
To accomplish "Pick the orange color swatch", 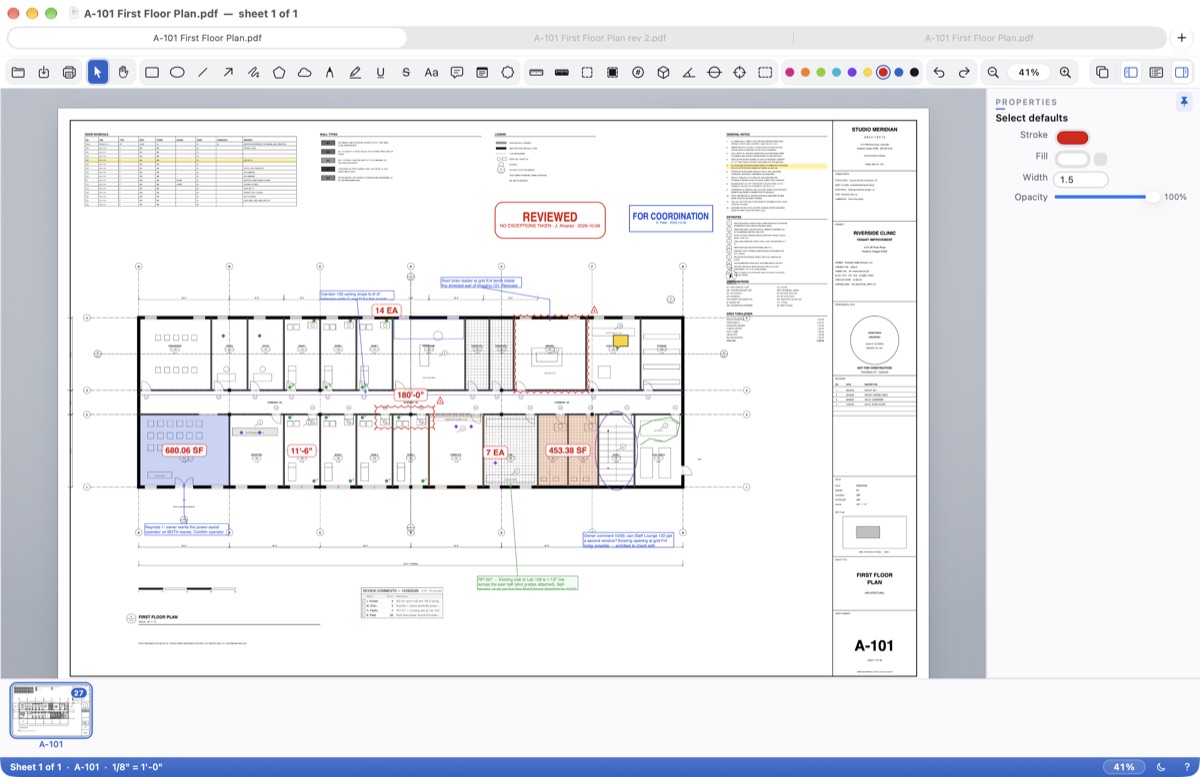I will click(805, 72).
